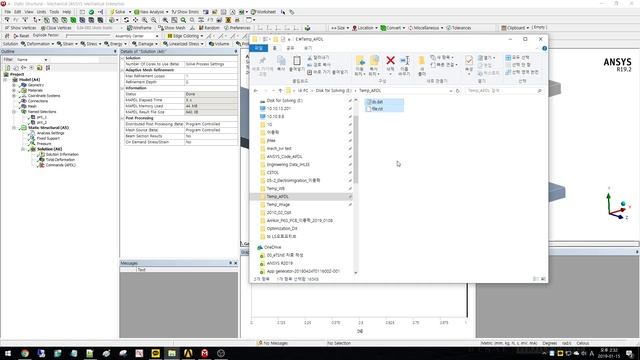Select the Geometry tree node
The image size is (640, 360).
click(36, 85)
